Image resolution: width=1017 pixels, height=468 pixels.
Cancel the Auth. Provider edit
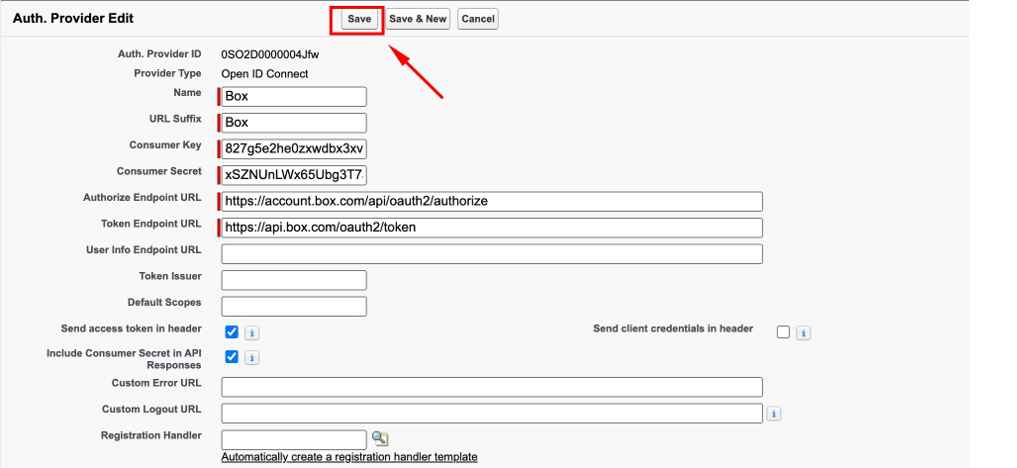(x=478, y=19)
